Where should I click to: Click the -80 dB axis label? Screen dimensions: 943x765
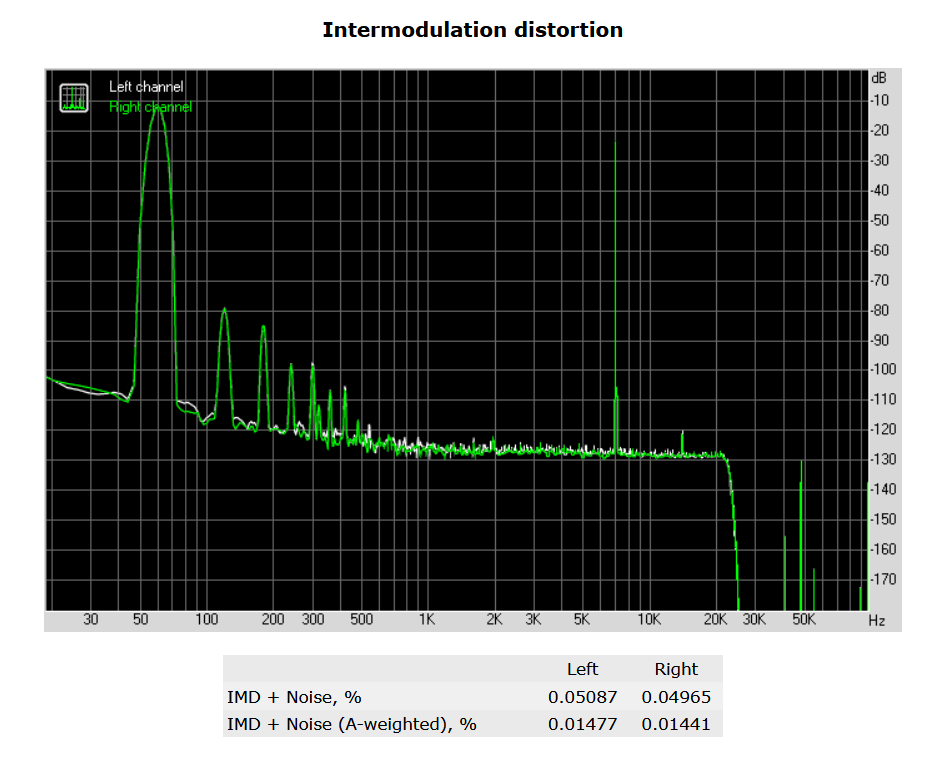click(879, 310)
